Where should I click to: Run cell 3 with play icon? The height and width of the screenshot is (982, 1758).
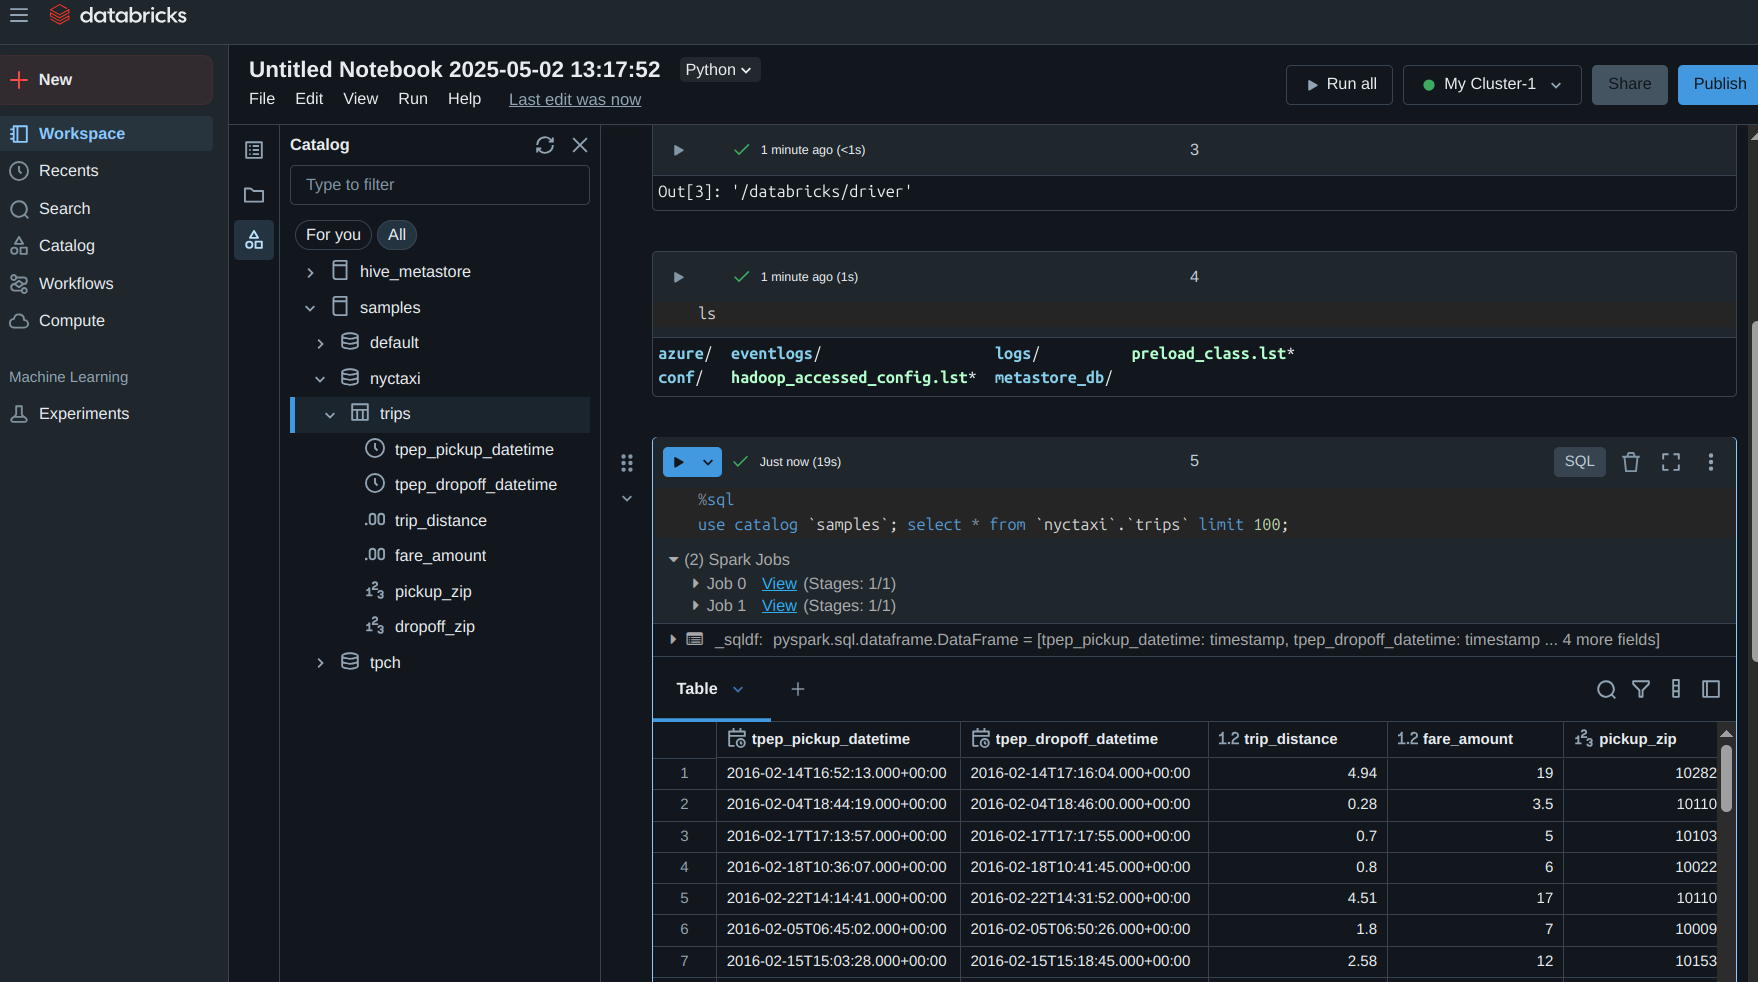(678, 150)
